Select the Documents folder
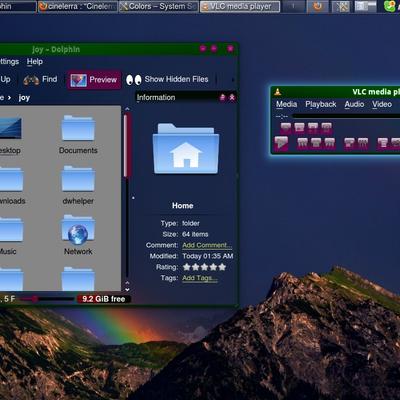 click(78, 135)
